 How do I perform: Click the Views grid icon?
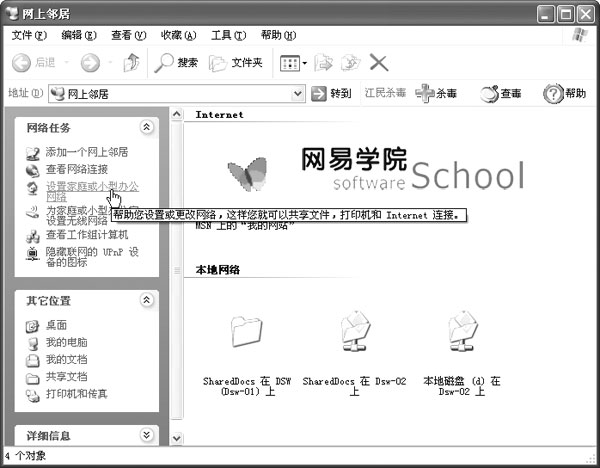290,63
